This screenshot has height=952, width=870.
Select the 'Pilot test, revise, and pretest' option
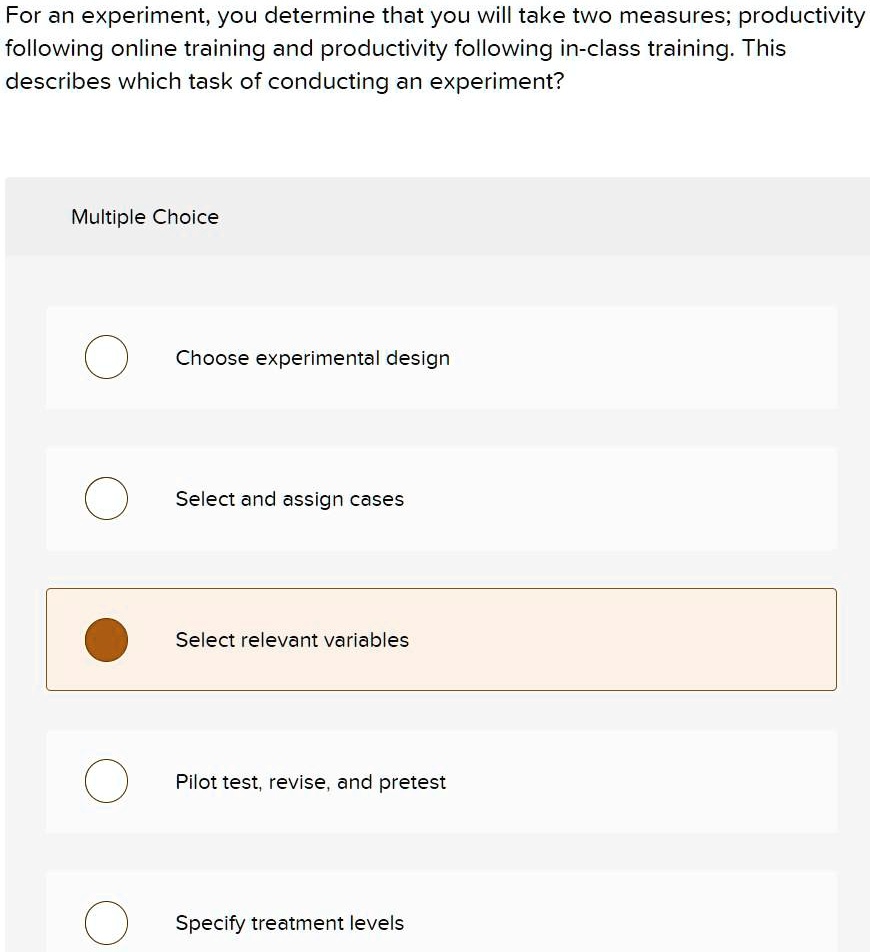tap(106, 781)
